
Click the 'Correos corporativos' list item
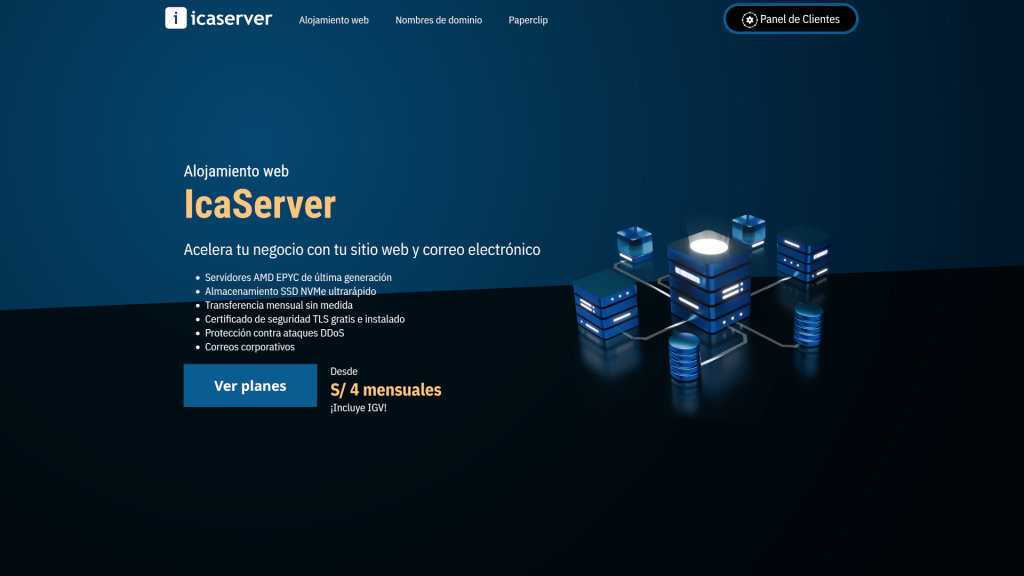250,347
